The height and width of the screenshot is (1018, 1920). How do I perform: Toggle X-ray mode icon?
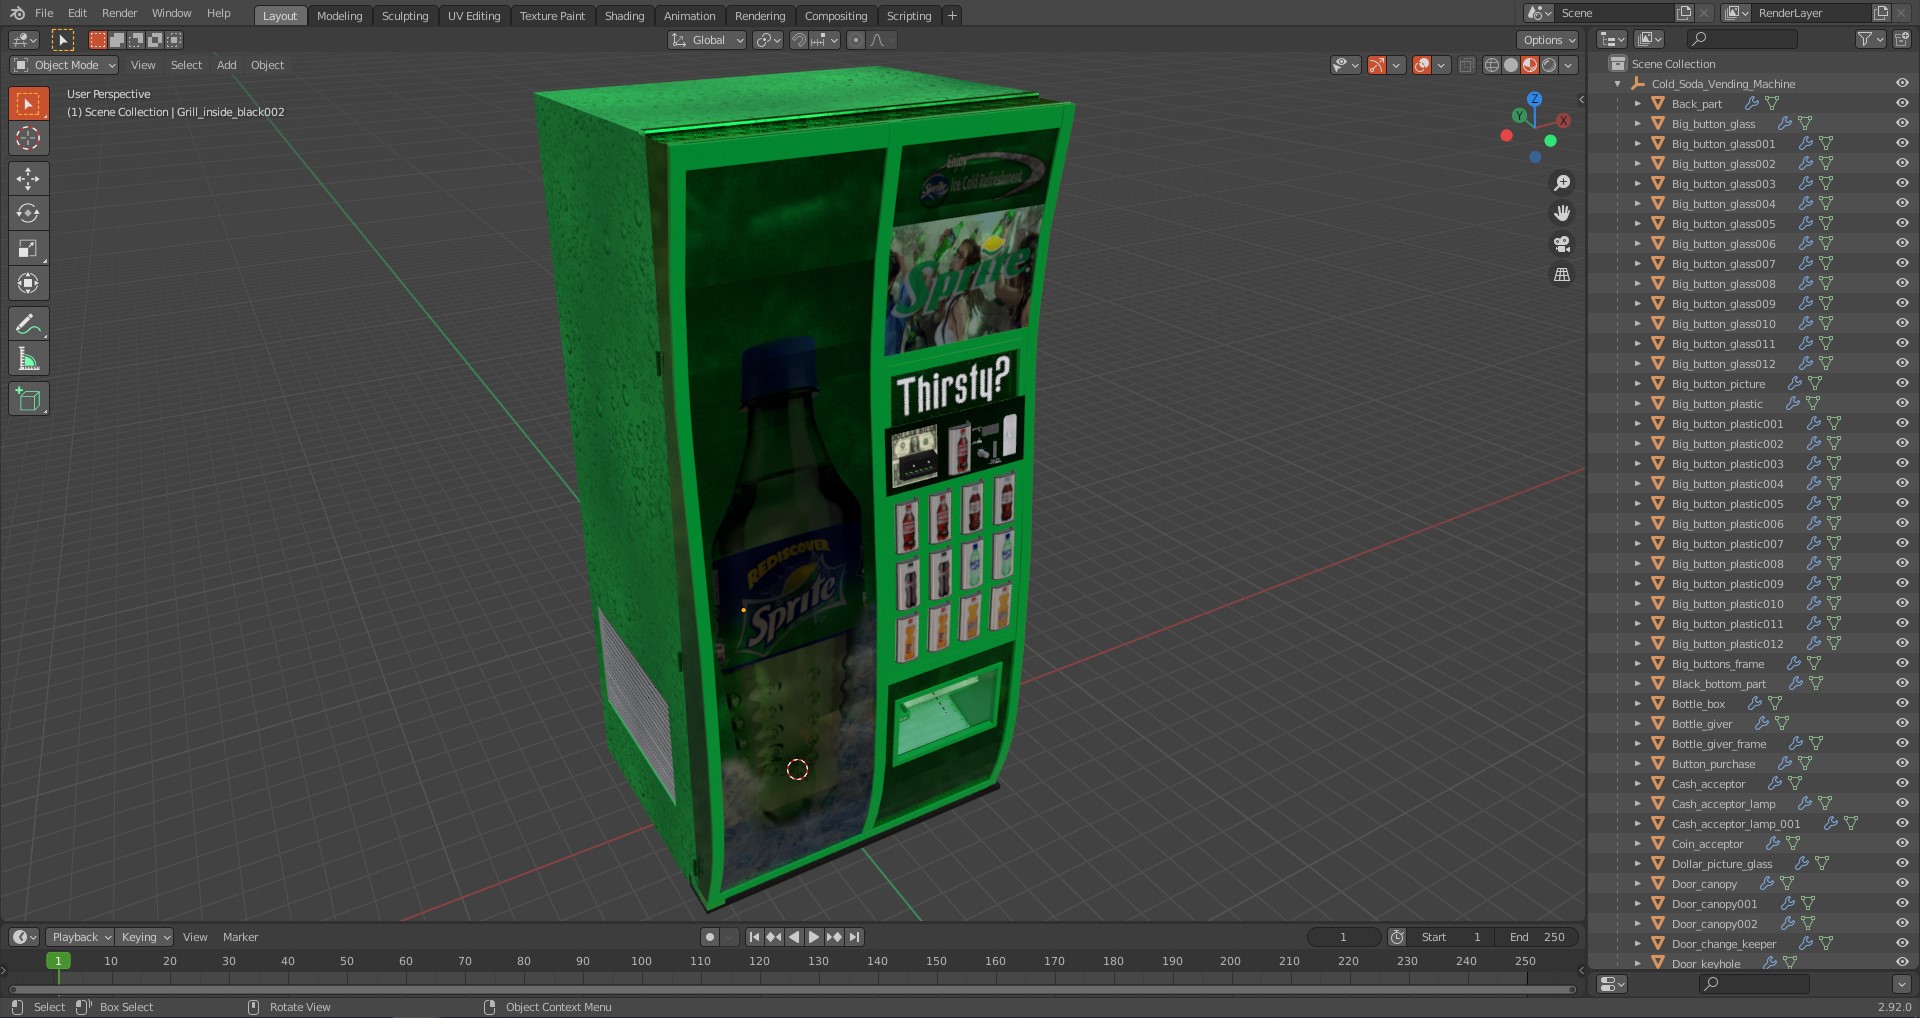click(x=1466, y=65)
